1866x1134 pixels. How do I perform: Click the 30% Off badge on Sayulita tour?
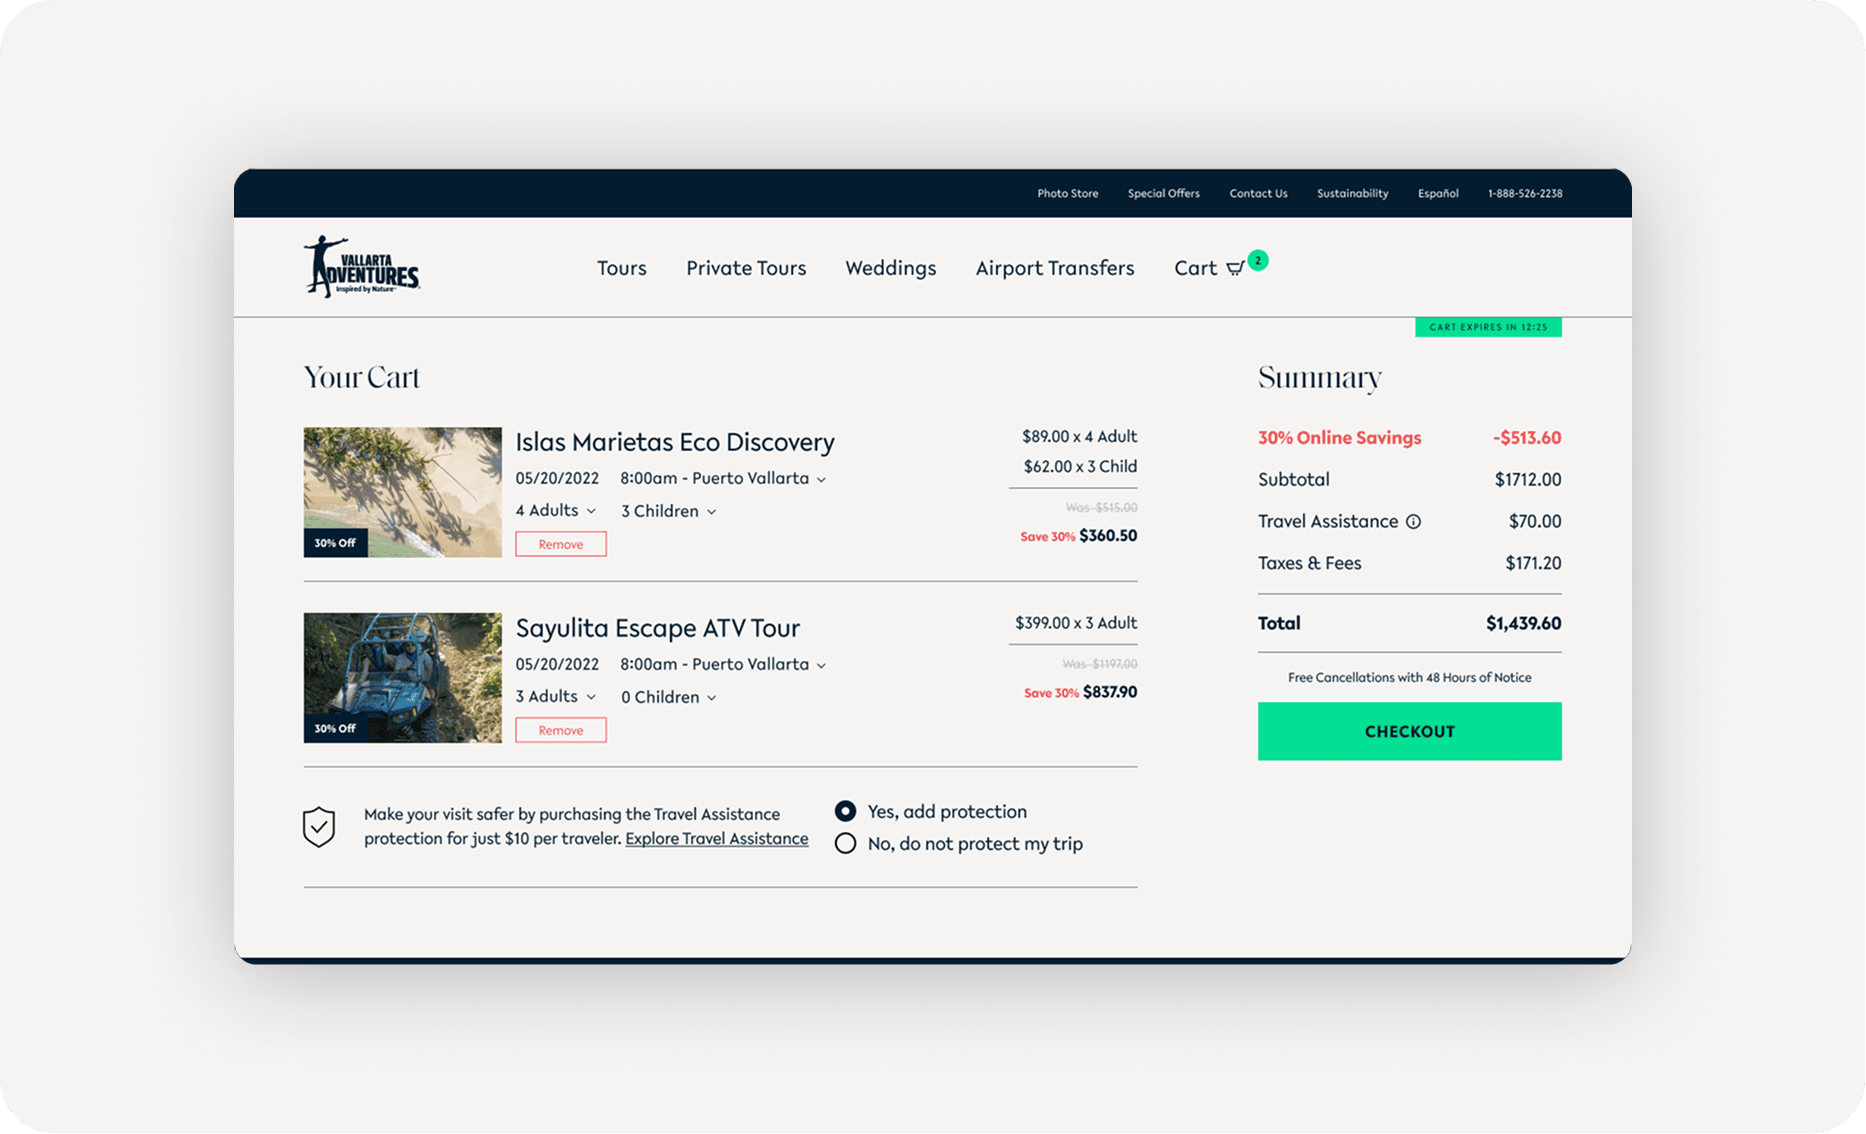pos(336,728)
